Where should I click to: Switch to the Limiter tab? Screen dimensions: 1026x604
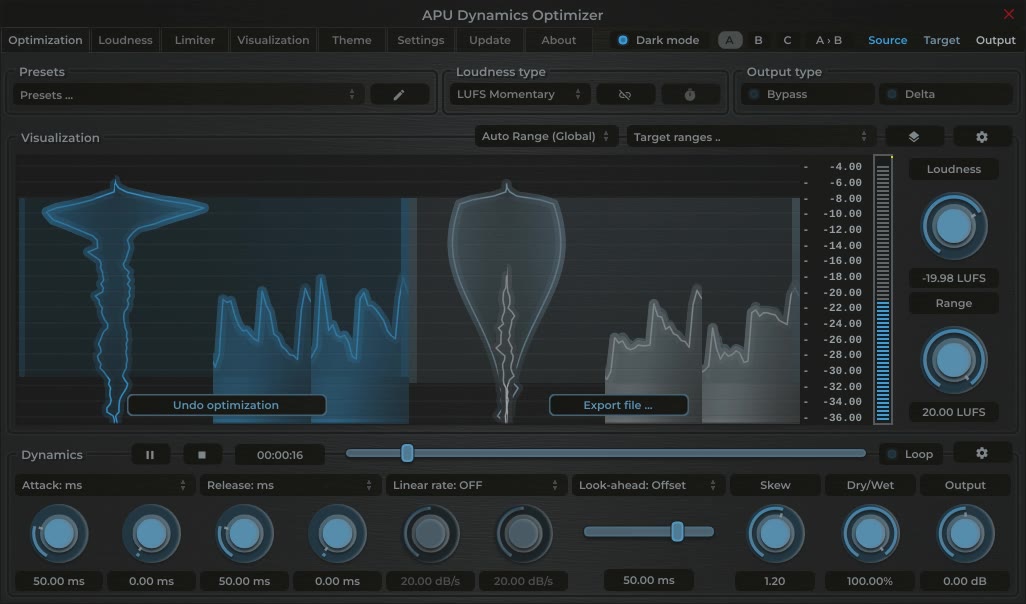(x=194, y=40)
